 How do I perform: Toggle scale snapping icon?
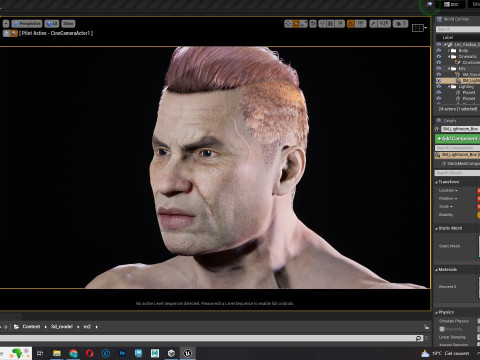373,24
